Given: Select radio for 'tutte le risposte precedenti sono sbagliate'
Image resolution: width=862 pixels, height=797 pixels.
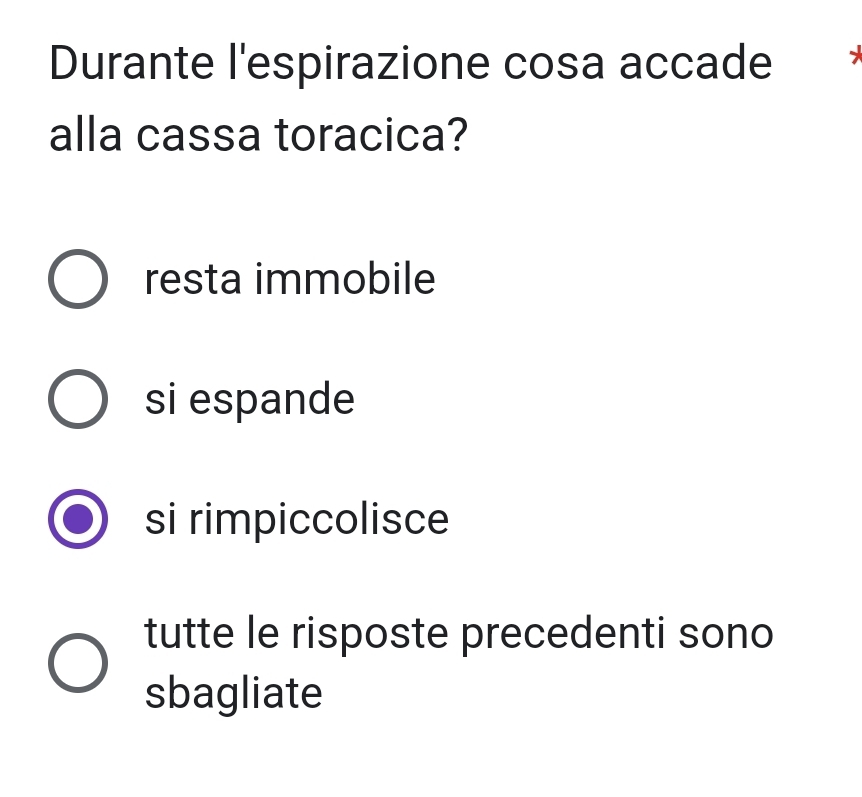Looking at the screenshot, I should pyautogui.click(x=77, y=663).
